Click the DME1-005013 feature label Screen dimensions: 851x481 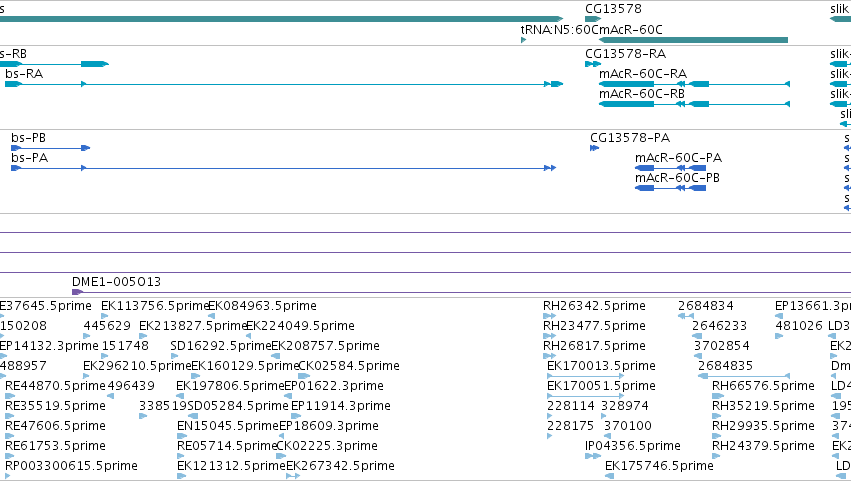pos(116,282)
